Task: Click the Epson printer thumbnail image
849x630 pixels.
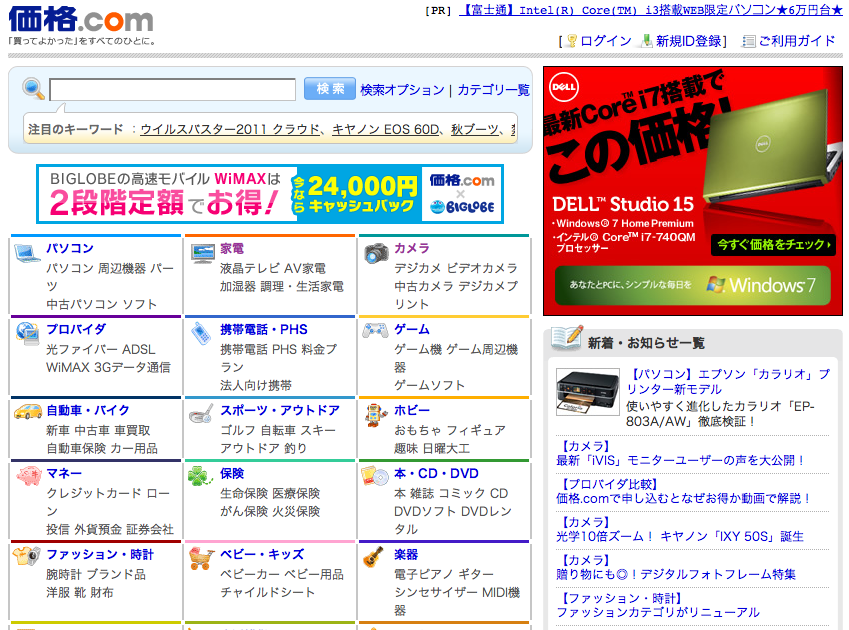Action: pos(588,392)
